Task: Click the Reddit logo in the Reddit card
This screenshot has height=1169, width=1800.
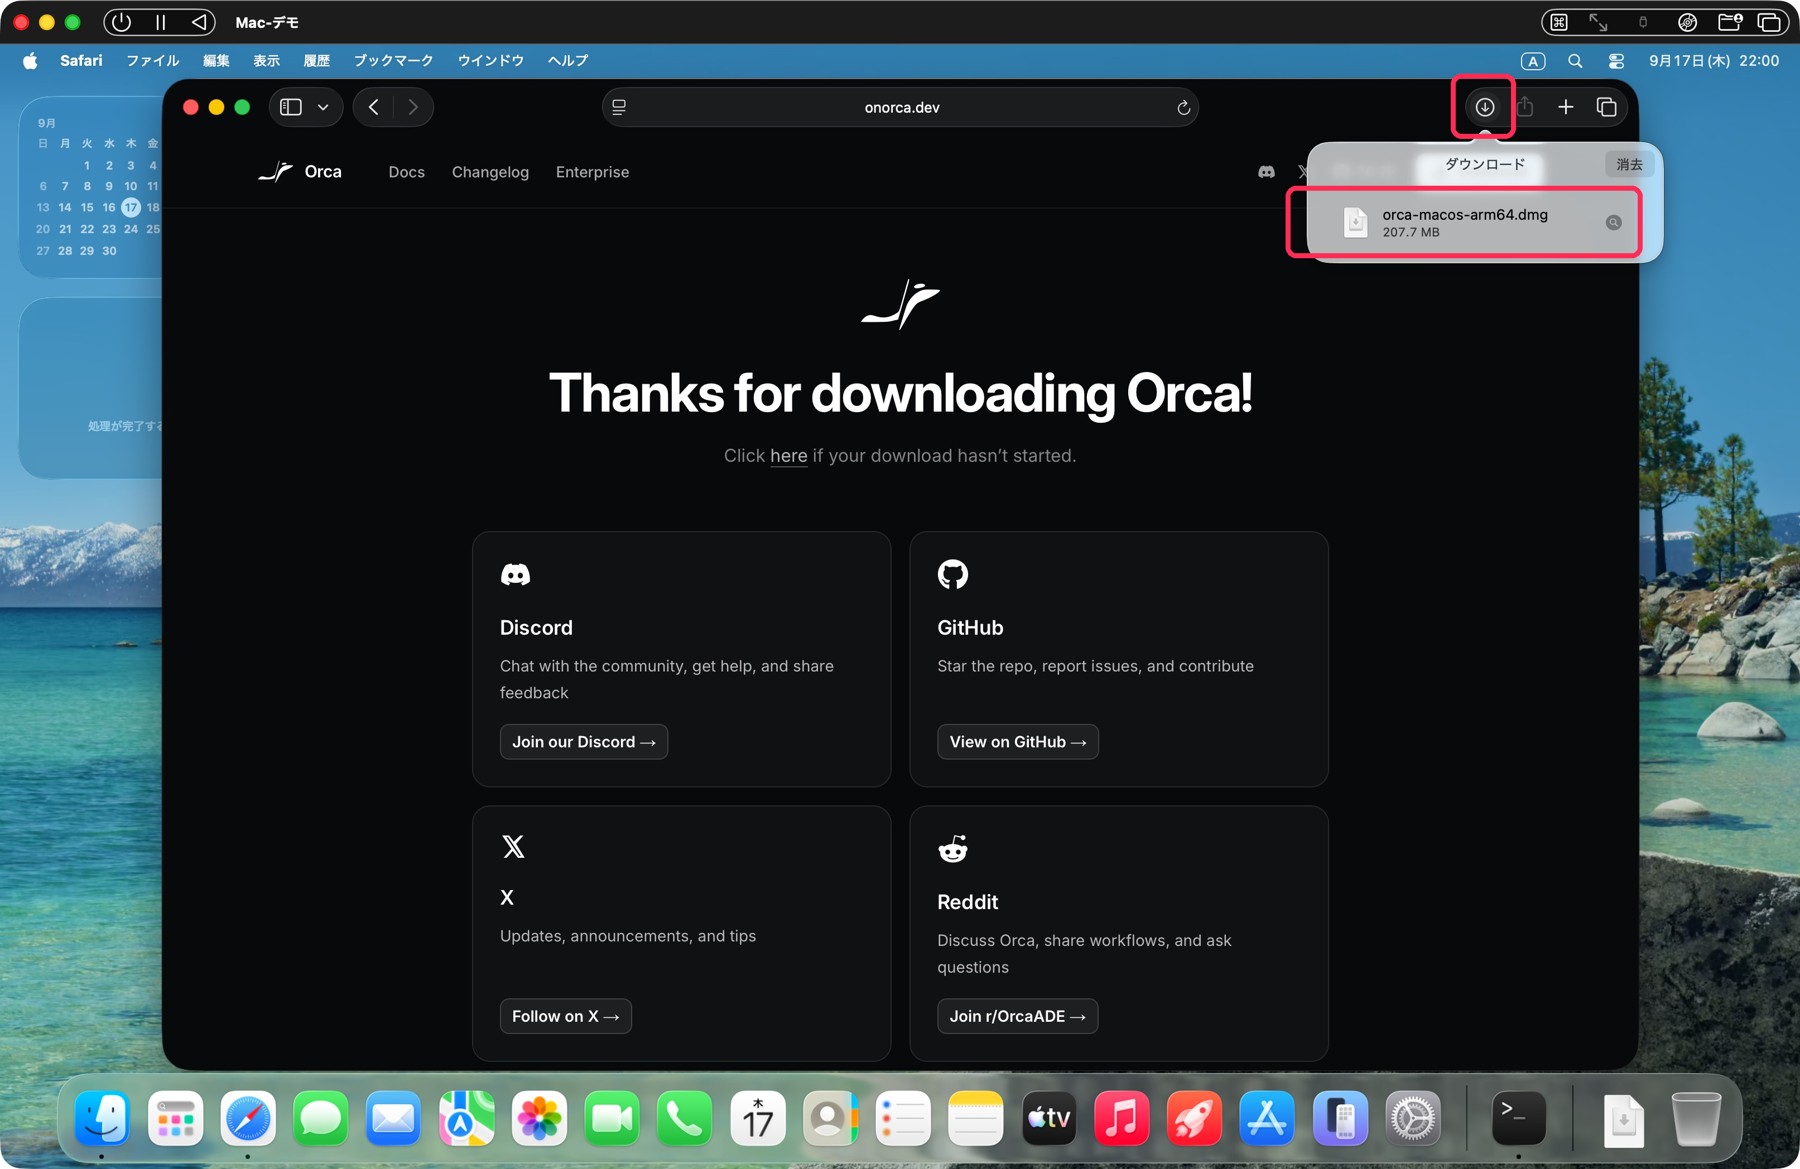Action: click(x=953, y=849)
